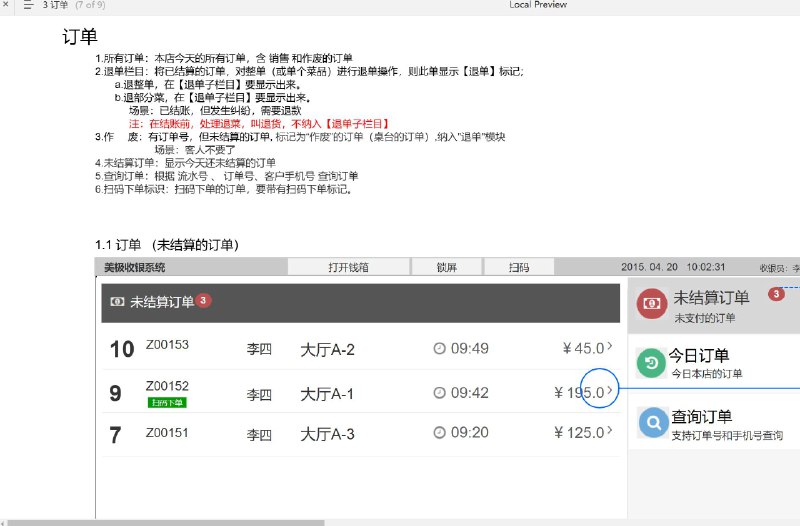Click serial number 7 in the order list
Screen dimensions: 800x526
coord(115,435)
